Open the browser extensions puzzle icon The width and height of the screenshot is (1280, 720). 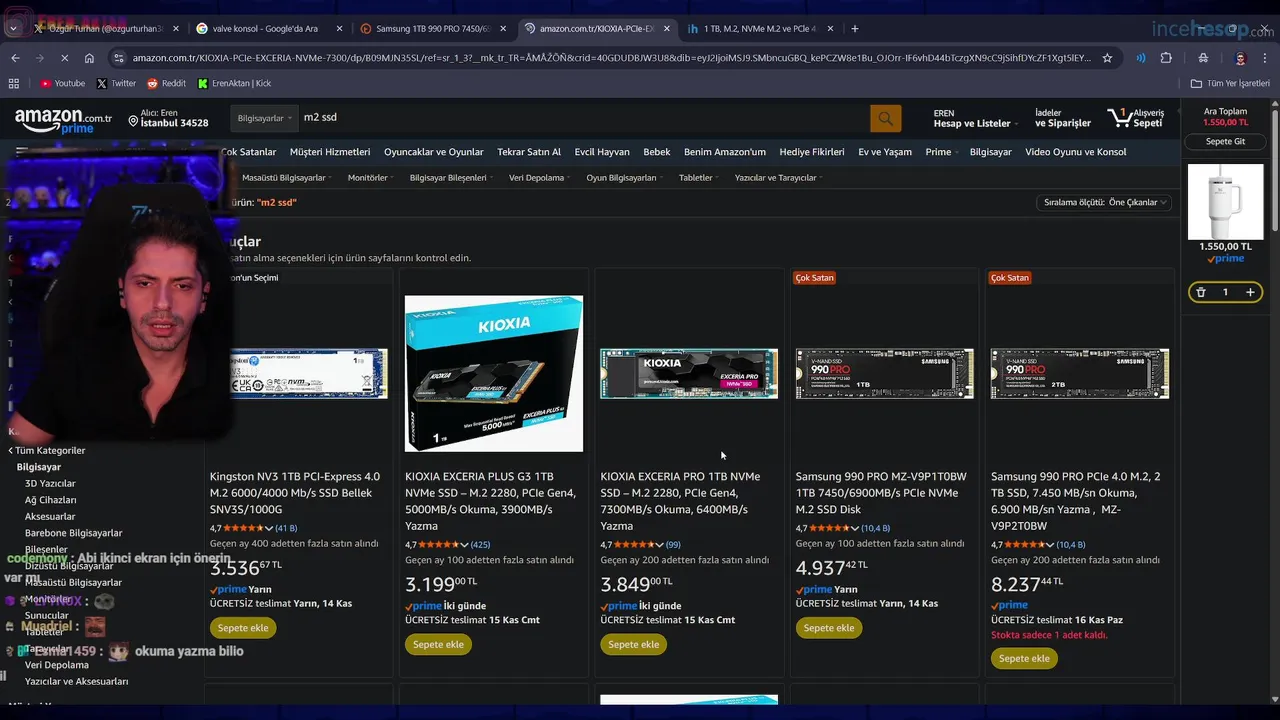coord(1166,58)
